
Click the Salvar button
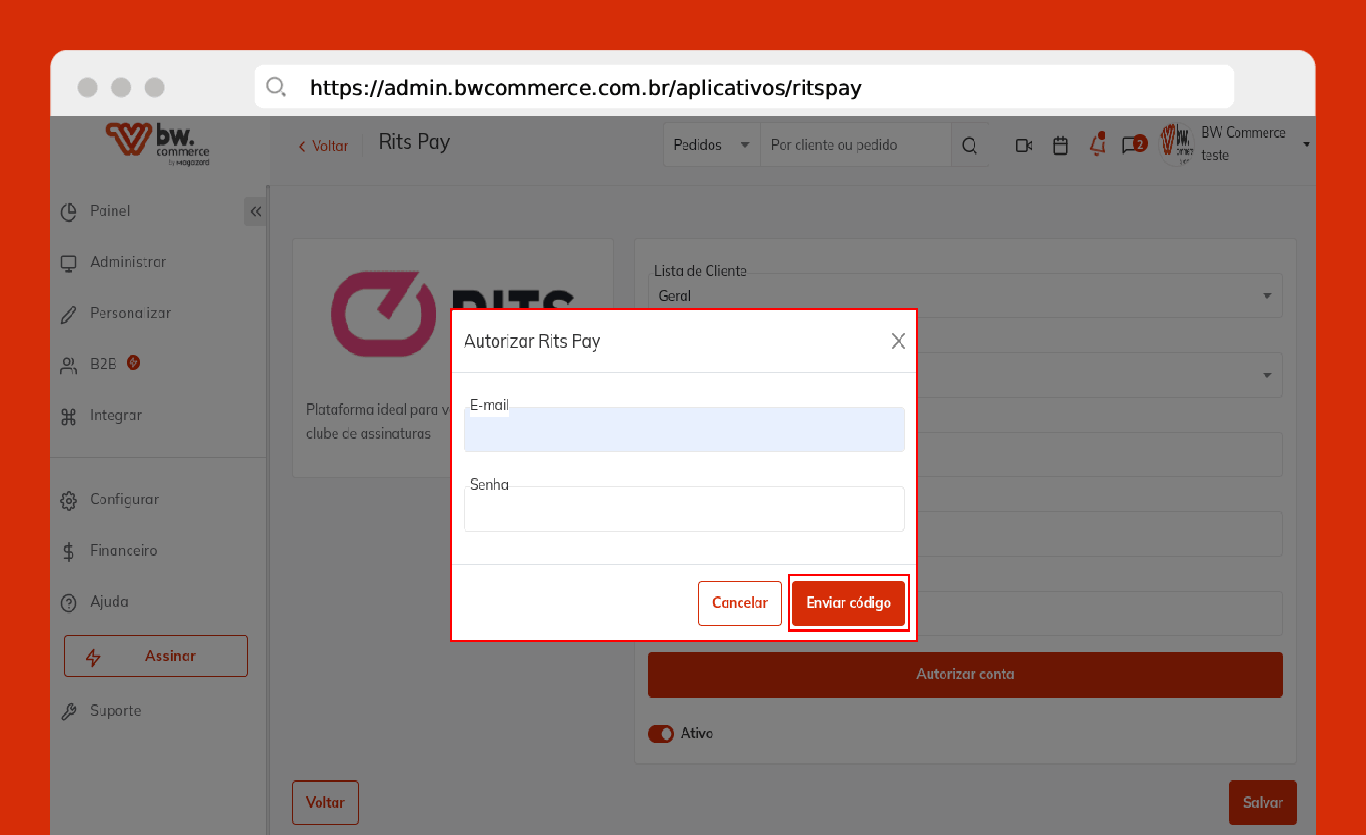click(x=1263, y=803)
